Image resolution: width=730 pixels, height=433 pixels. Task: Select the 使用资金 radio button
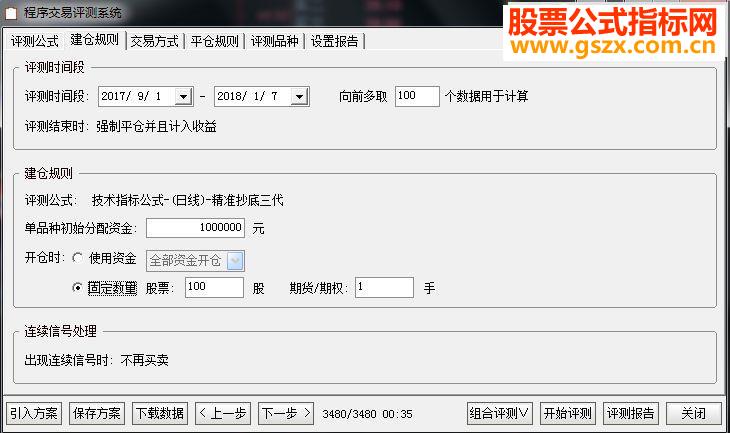[78, 257]
